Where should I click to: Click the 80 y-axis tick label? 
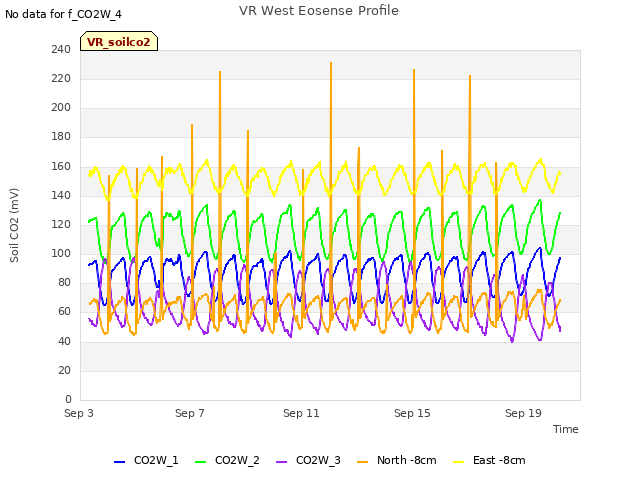64,282
